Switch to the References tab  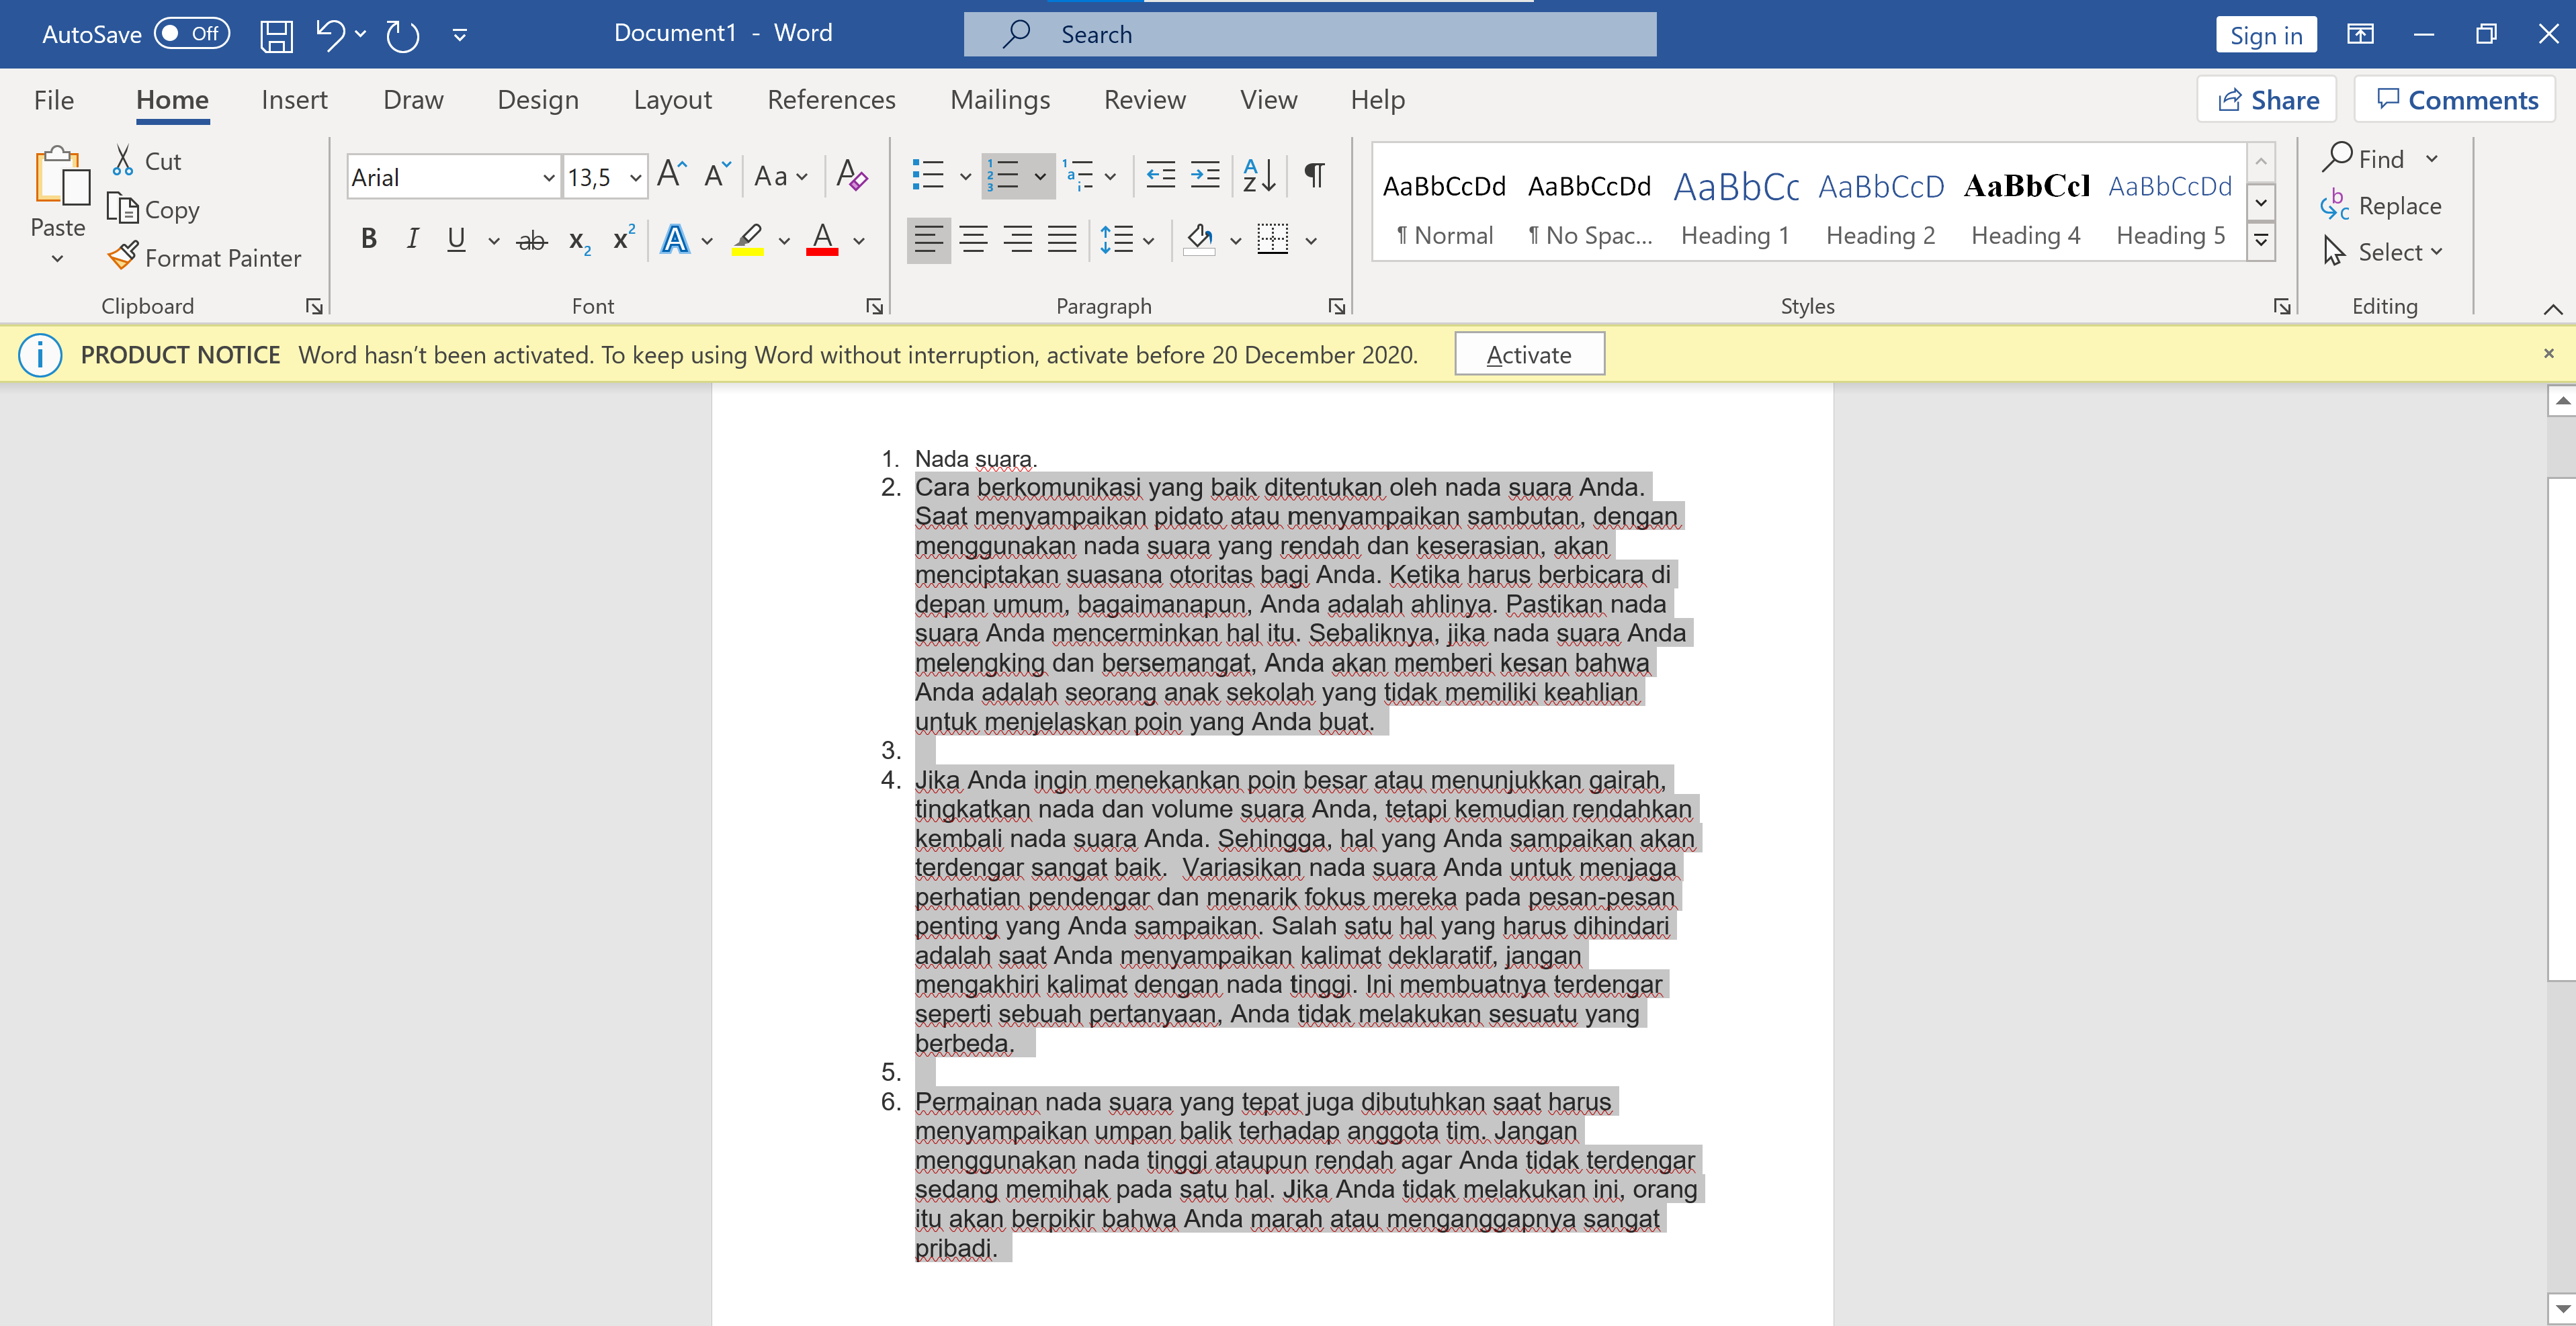tap(831, 99)
